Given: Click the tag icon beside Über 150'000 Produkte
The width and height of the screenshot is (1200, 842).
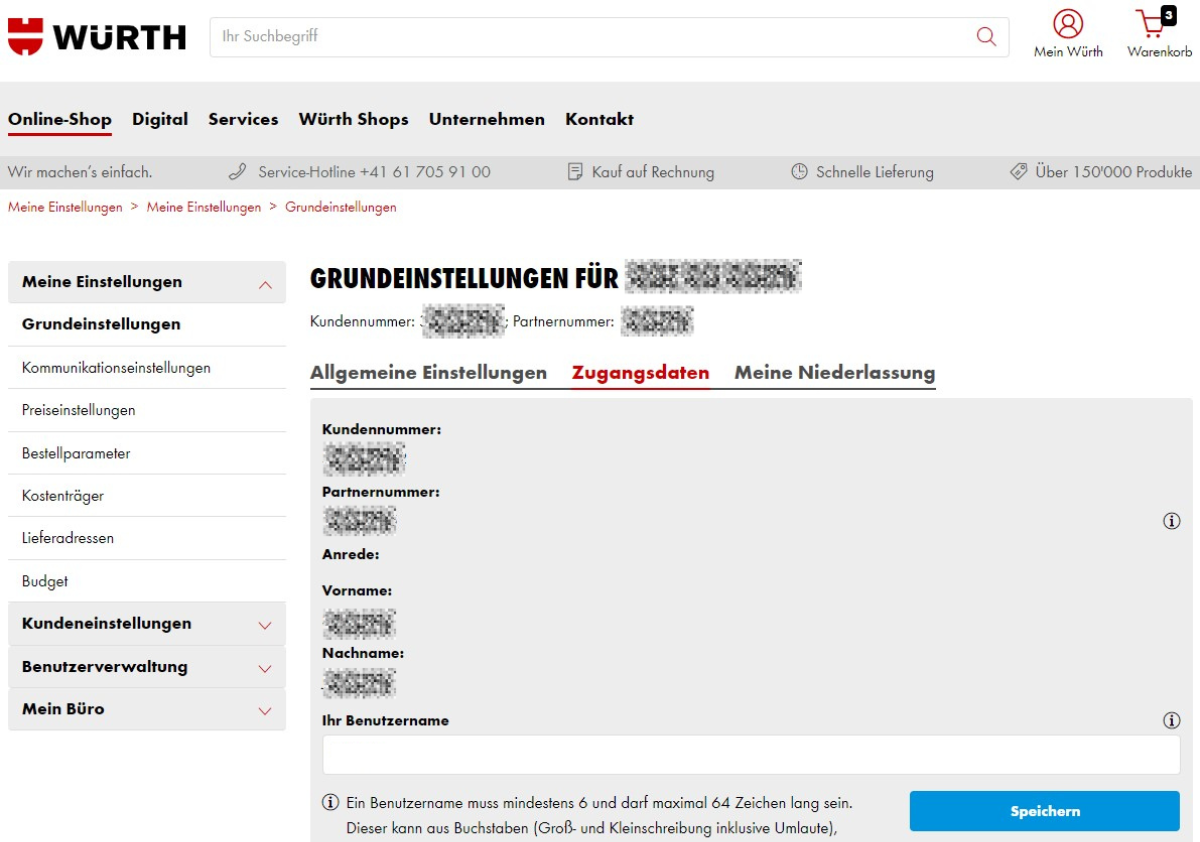Looking at the screenshot, I should click(1018, 172).
